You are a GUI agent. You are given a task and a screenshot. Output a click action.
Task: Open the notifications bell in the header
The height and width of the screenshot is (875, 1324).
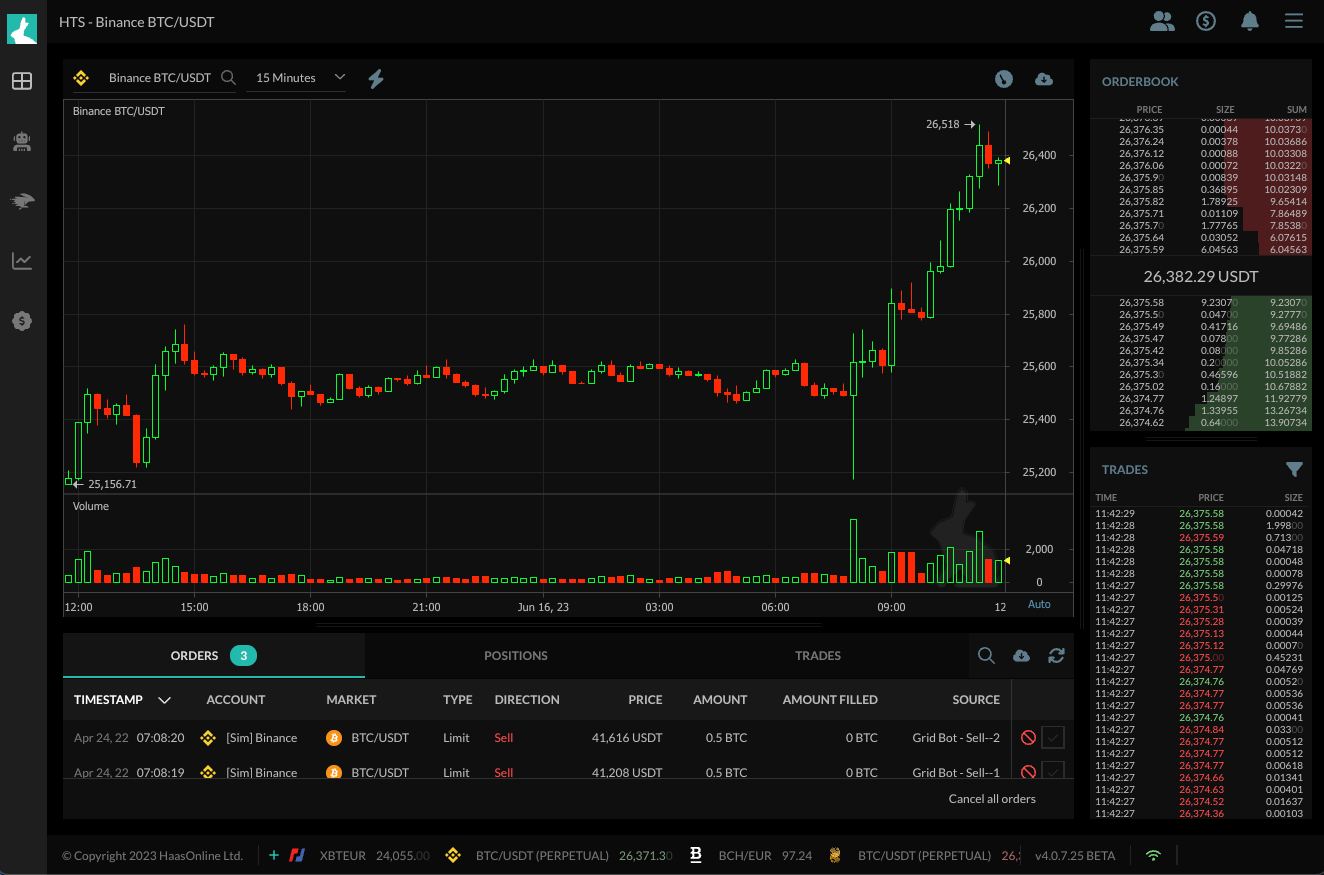pyautogui.click(x=1249, y=20)
